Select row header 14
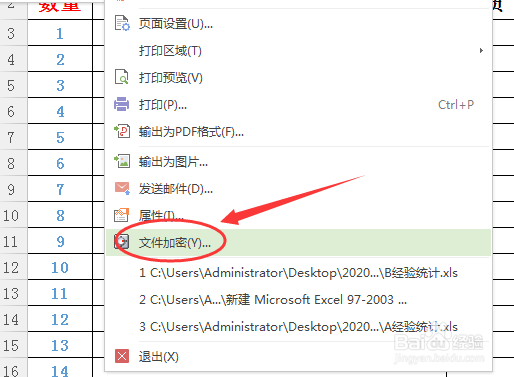 [x=13, y=319]
